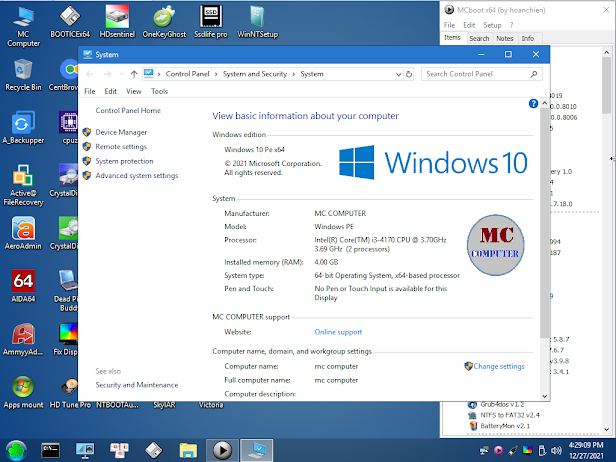Image resolution: width=616 pixels, height=462 pixels.
Task: Launch OneKeyGhost desktop icon
Action: (x=164, y=22)
